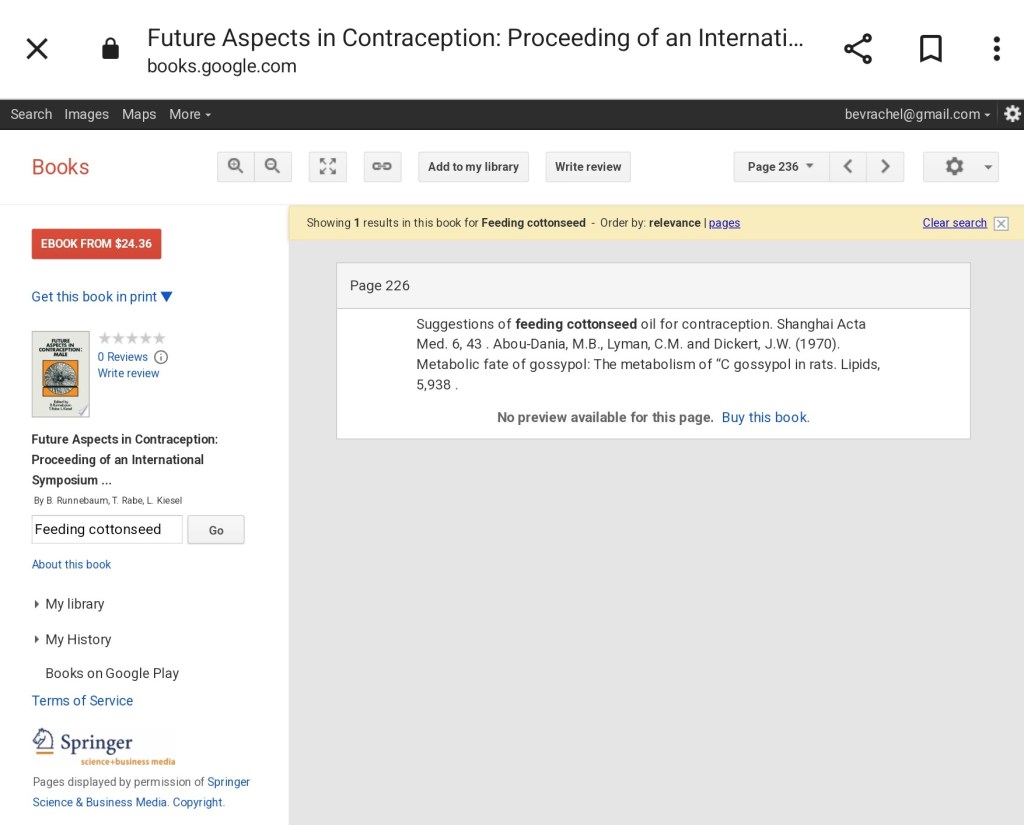Toggle full screen view icon
The image size is (1024, 825).
click(x=328, y=167)
